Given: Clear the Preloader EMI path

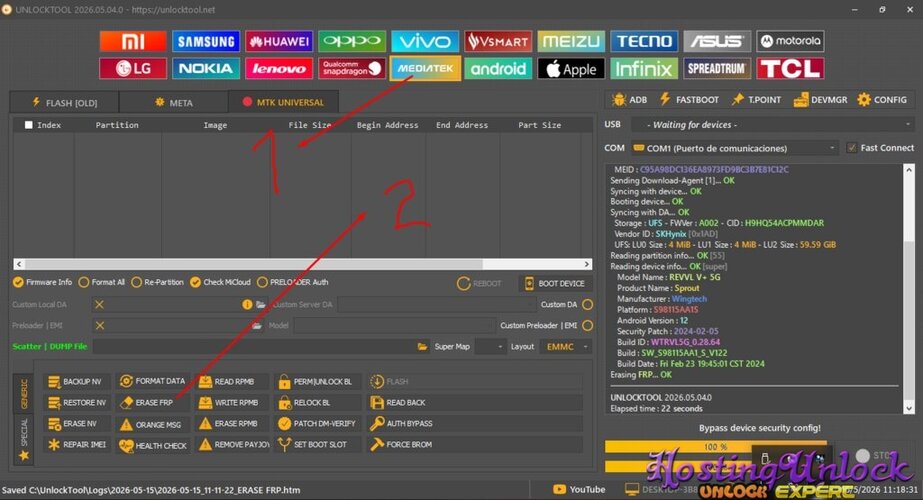Looking at the screenshot, I should pyautogui.click(x=100, y=325).
